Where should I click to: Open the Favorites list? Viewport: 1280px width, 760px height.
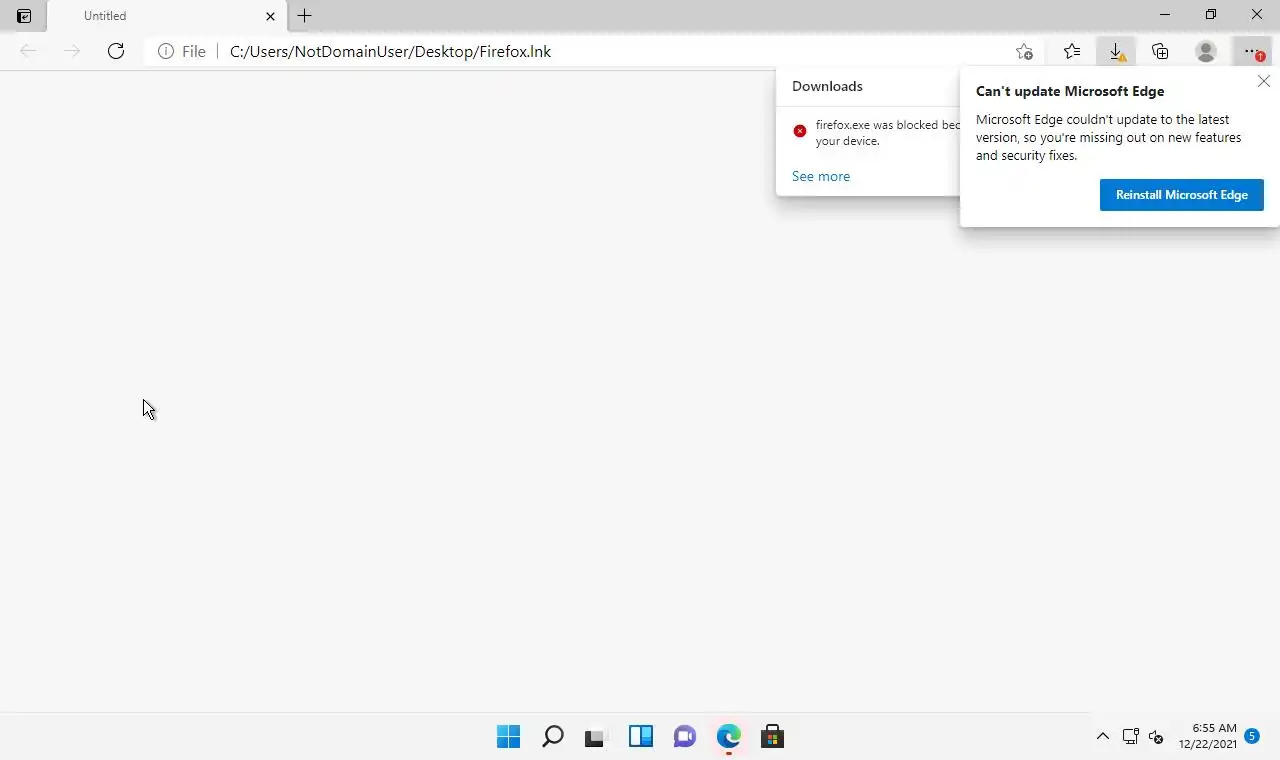[1072, 51]
